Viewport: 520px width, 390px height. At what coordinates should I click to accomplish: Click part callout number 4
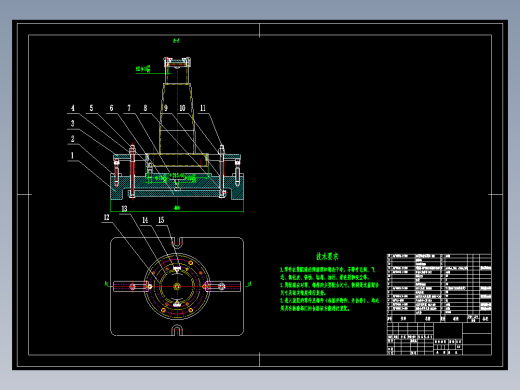point(73,108)
